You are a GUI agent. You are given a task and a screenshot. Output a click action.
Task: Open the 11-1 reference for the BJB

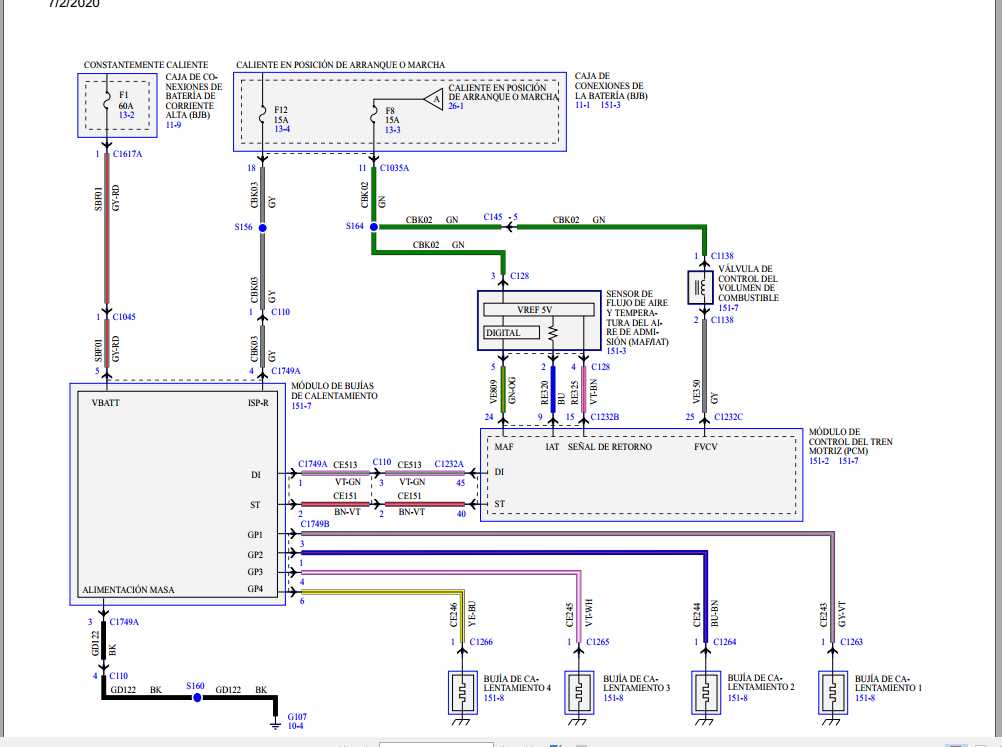[x=582, y=105]
